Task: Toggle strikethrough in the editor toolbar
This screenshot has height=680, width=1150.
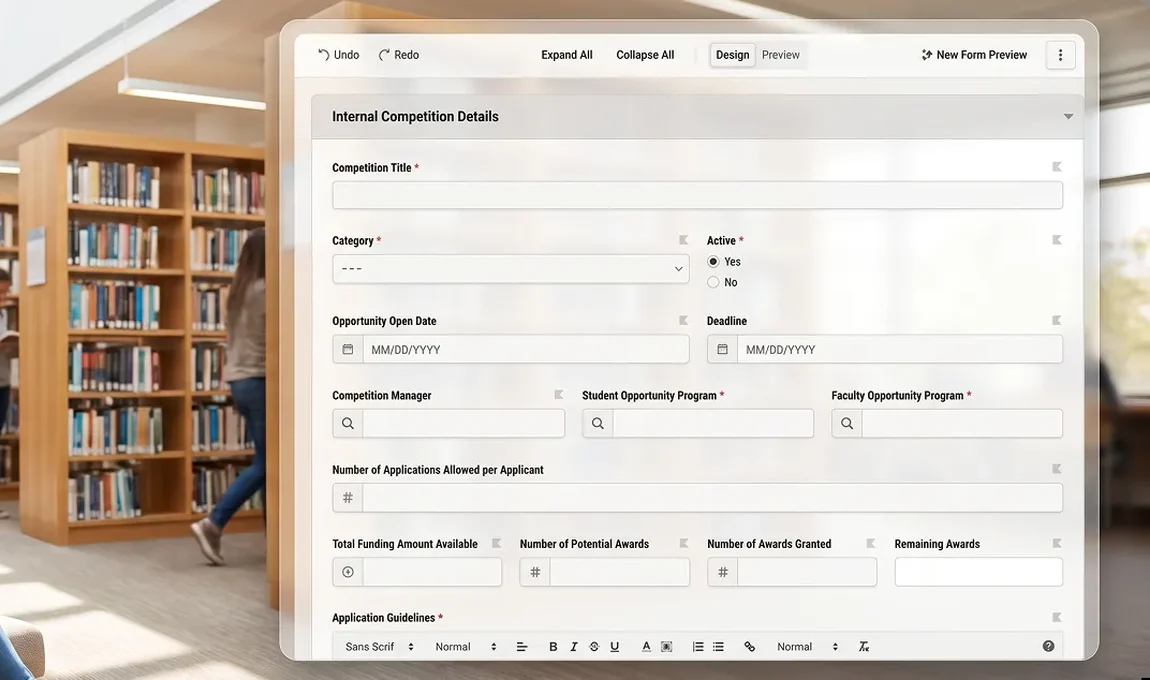Action: (x=594, y=646)
